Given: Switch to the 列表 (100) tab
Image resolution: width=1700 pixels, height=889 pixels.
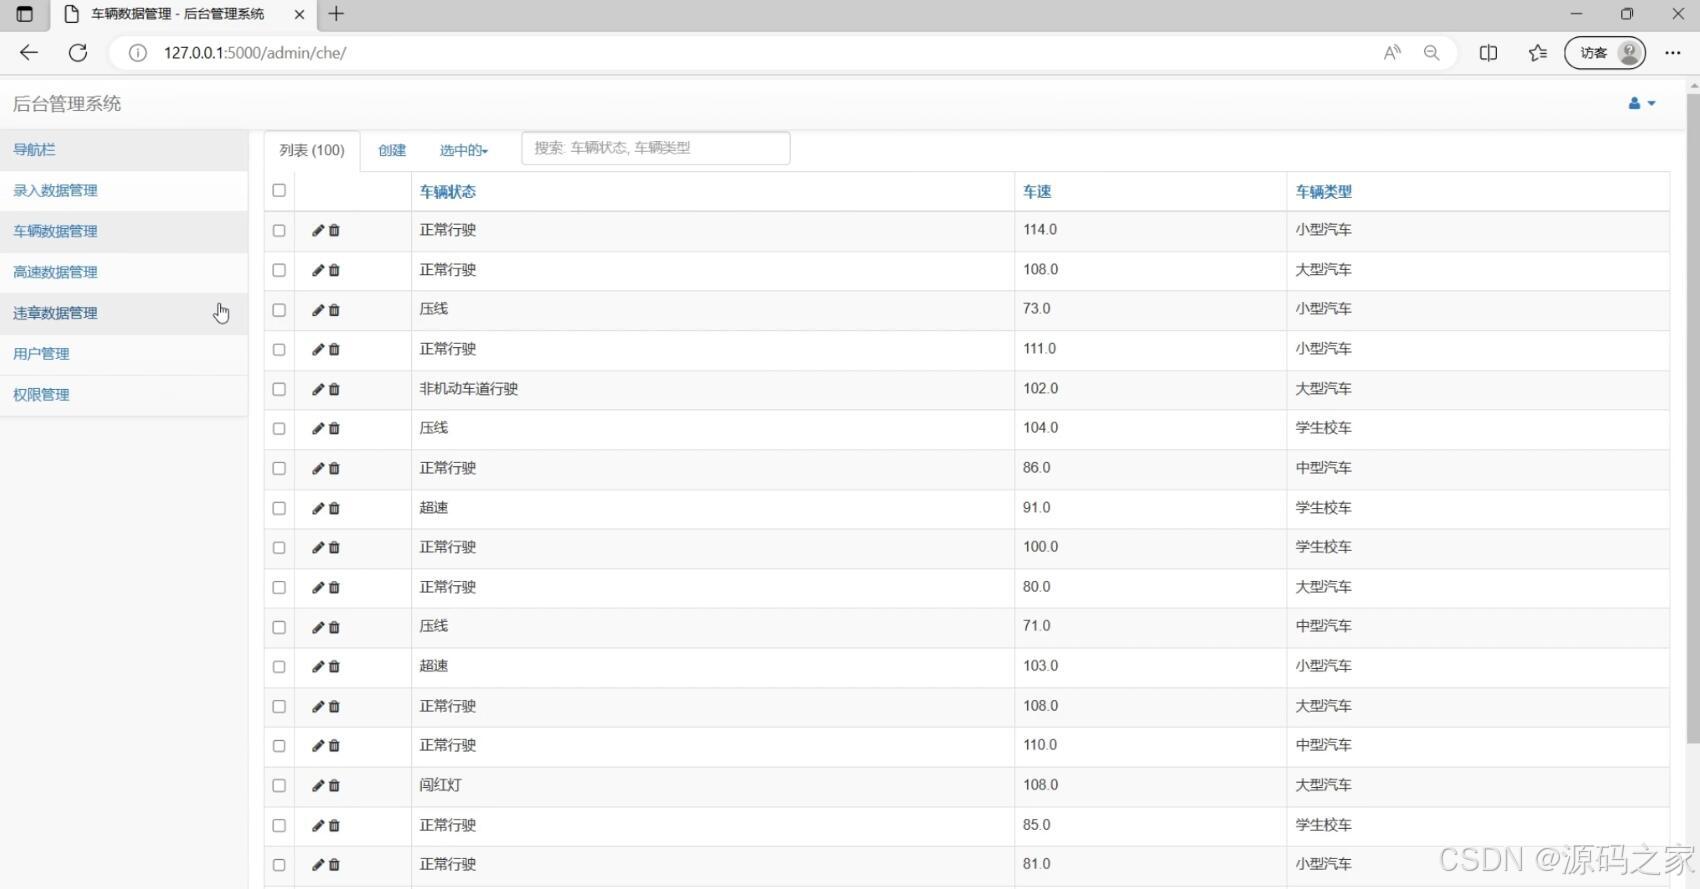Looking at the screenshot, I should (x=312, y=150).
